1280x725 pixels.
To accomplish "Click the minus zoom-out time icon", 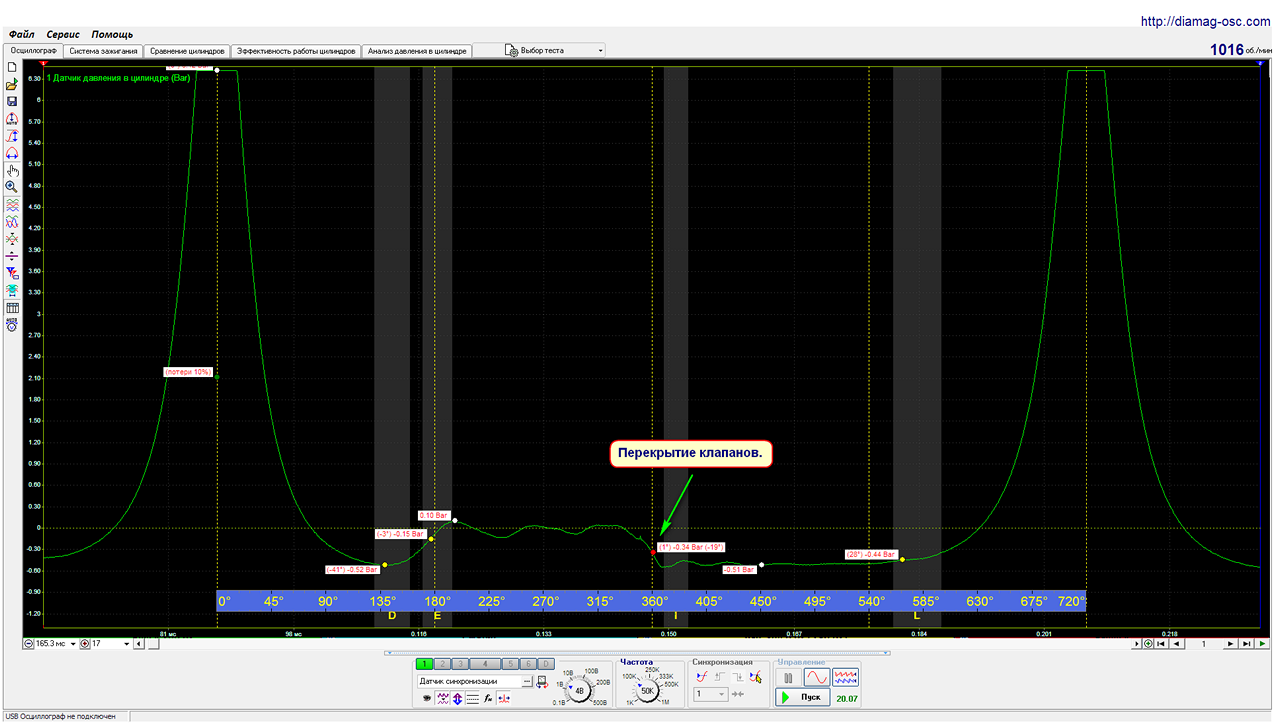I will pyautogui.click(x=28, y=644).
